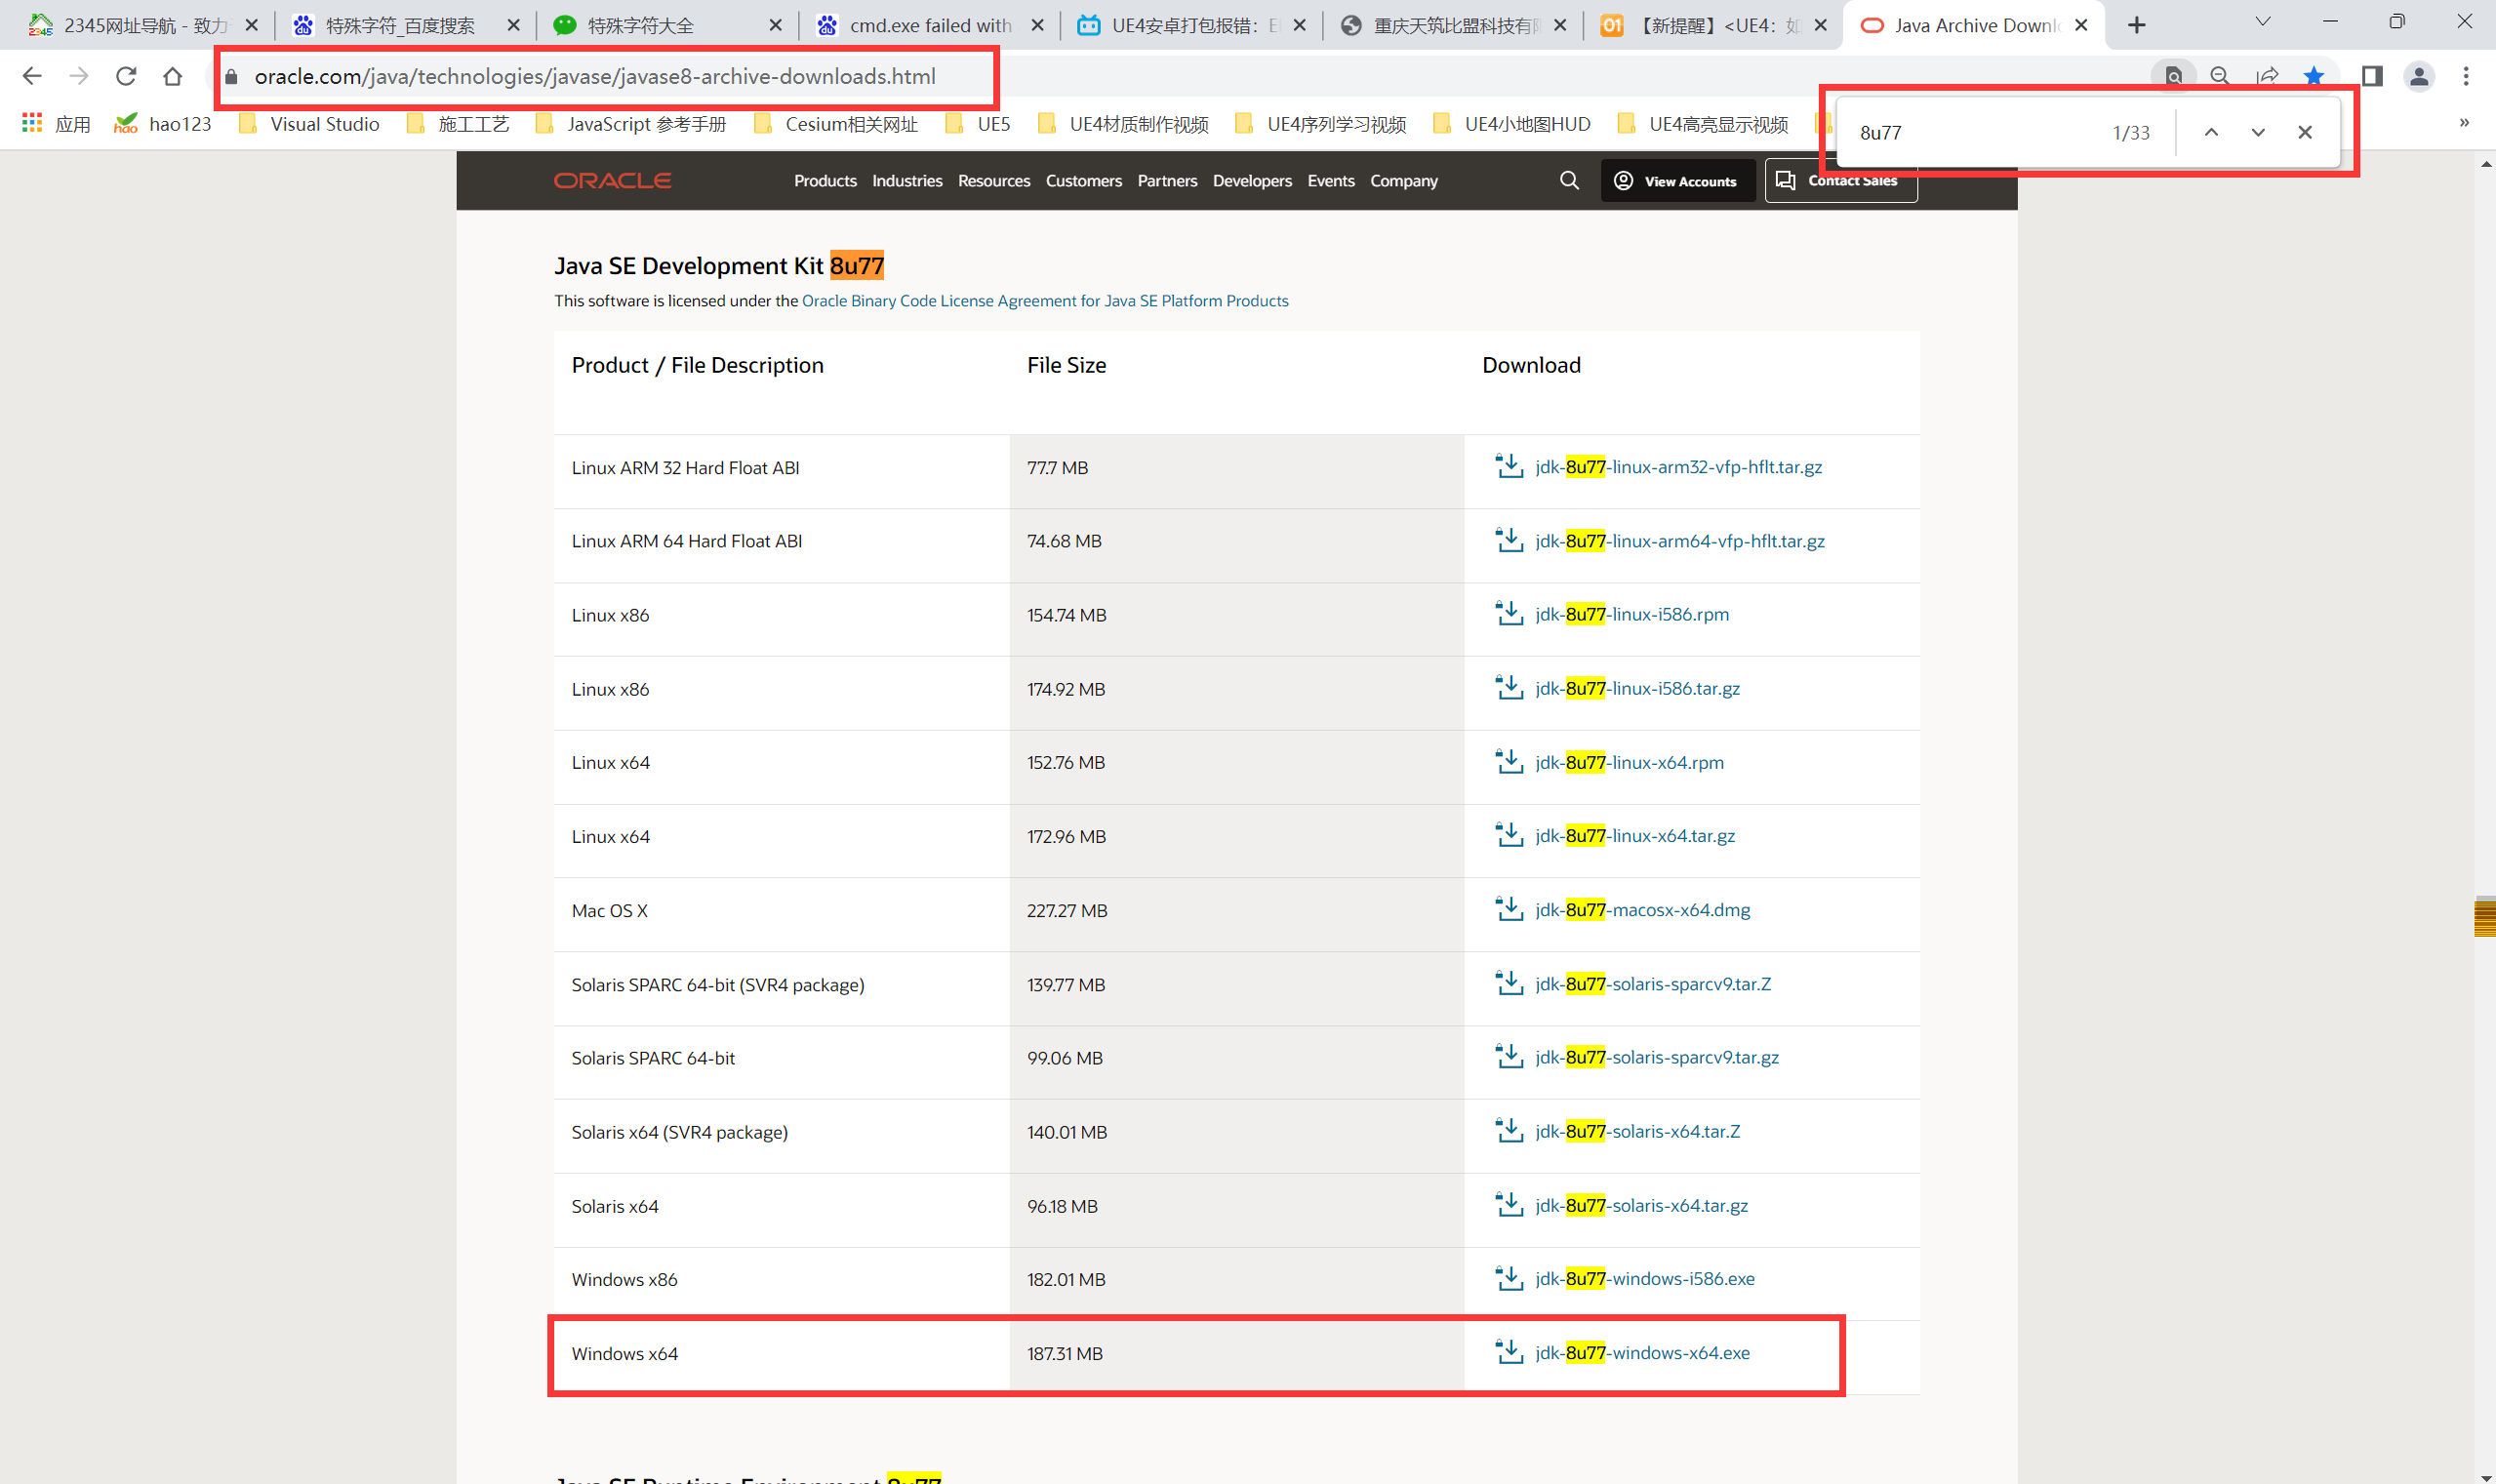The height and width of the screenshot is (1484, 2496).
Task: Show more hidden bookmarks
Action: click(x=2464, y=123)
